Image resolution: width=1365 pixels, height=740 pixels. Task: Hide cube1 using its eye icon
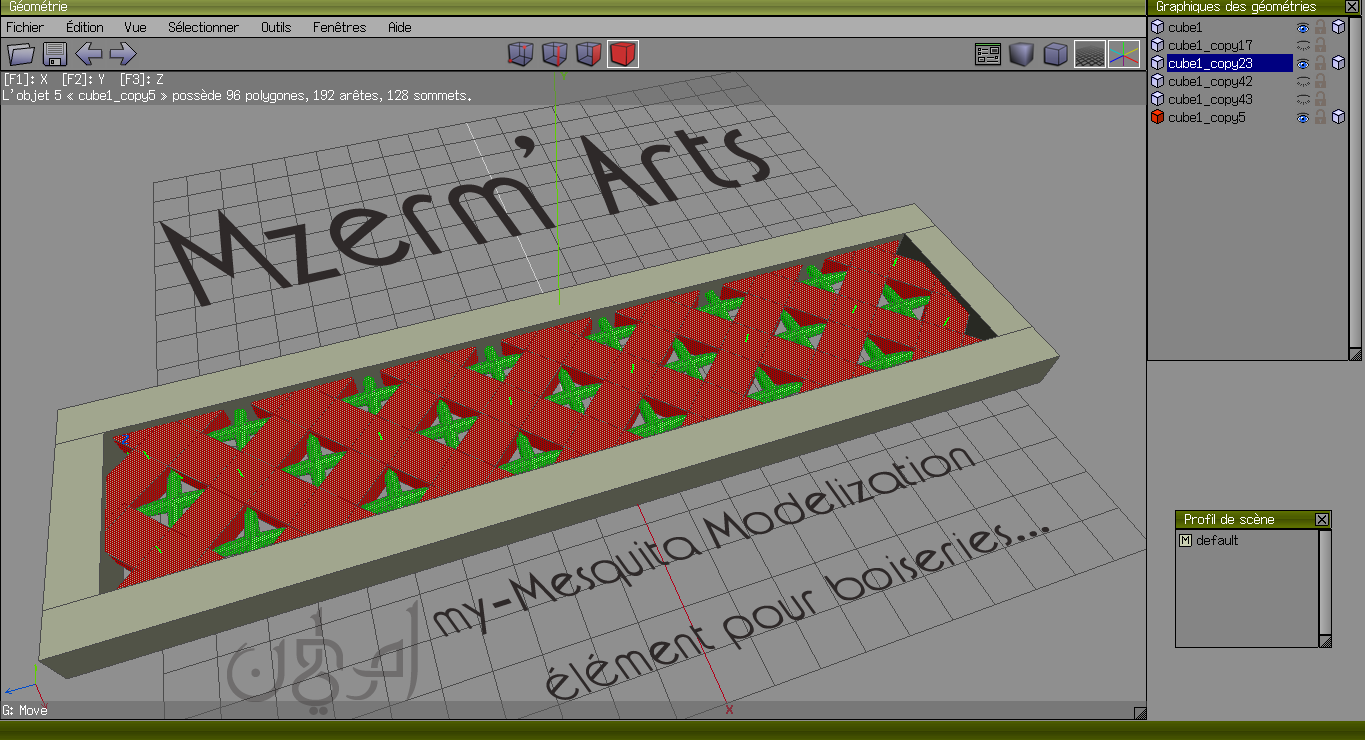tap(1303, 28)
